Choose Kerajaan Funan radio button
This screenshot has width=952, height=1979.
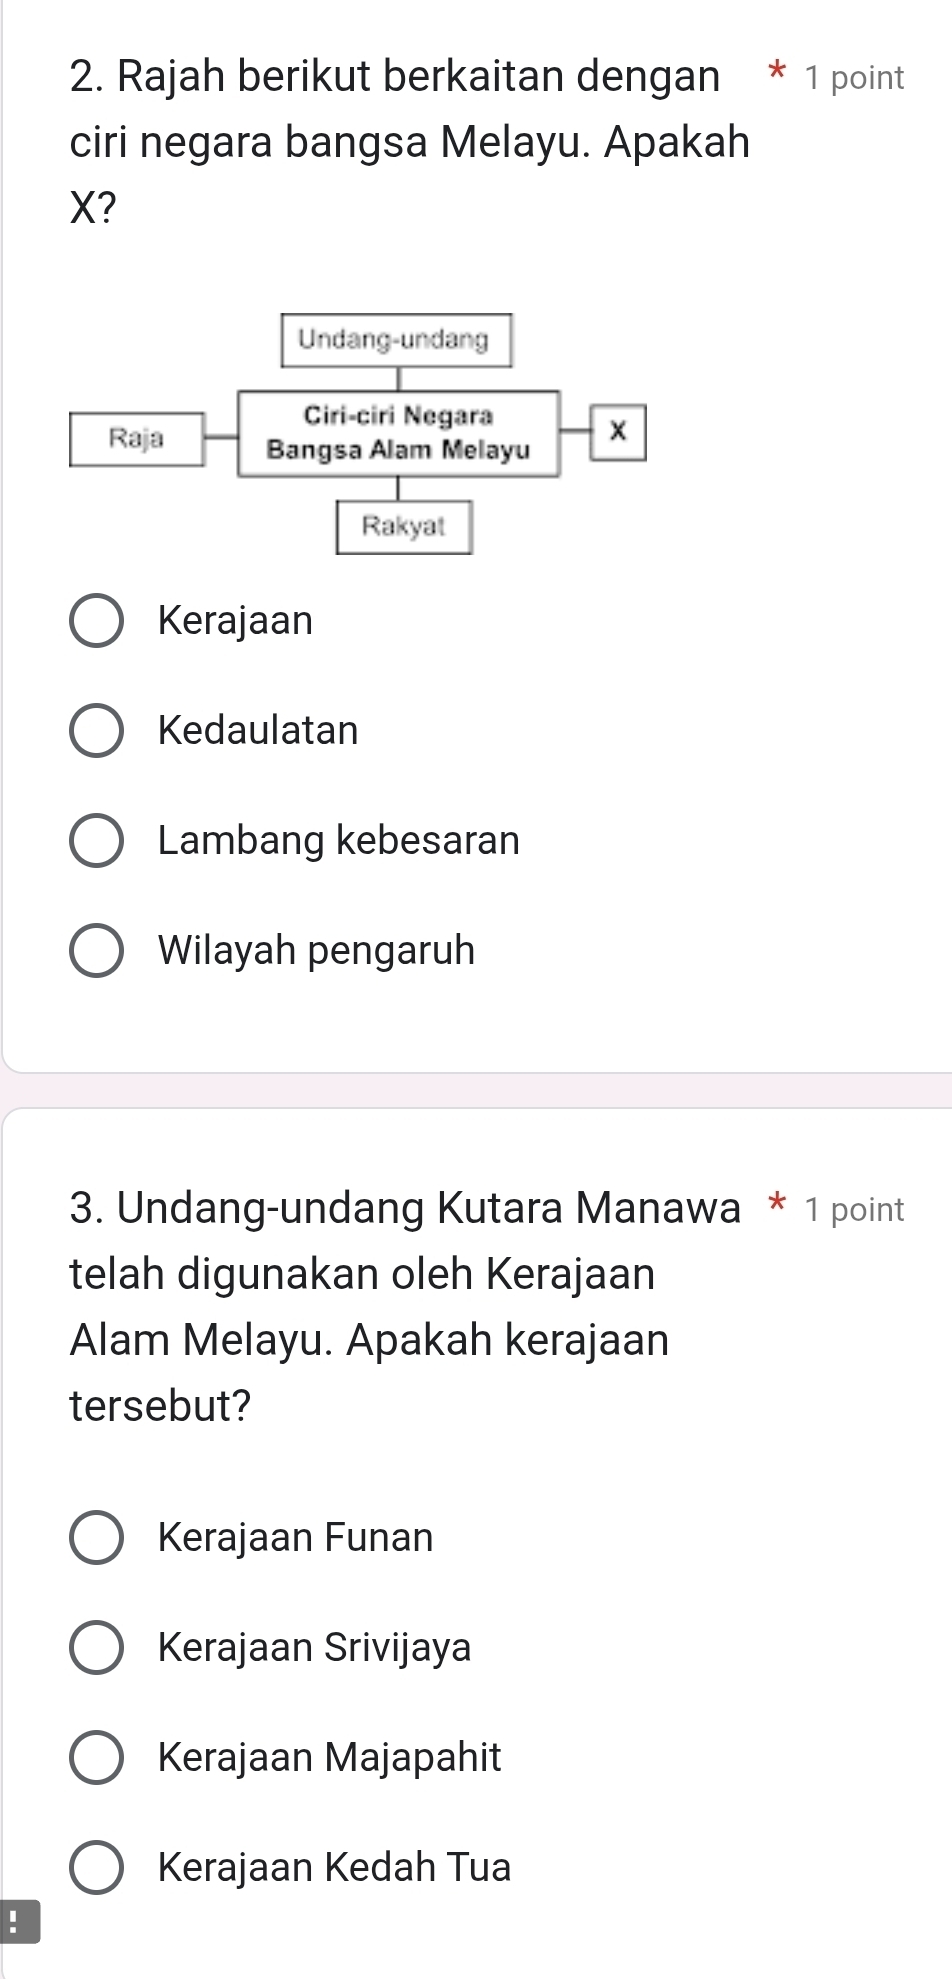(97, 1537)
